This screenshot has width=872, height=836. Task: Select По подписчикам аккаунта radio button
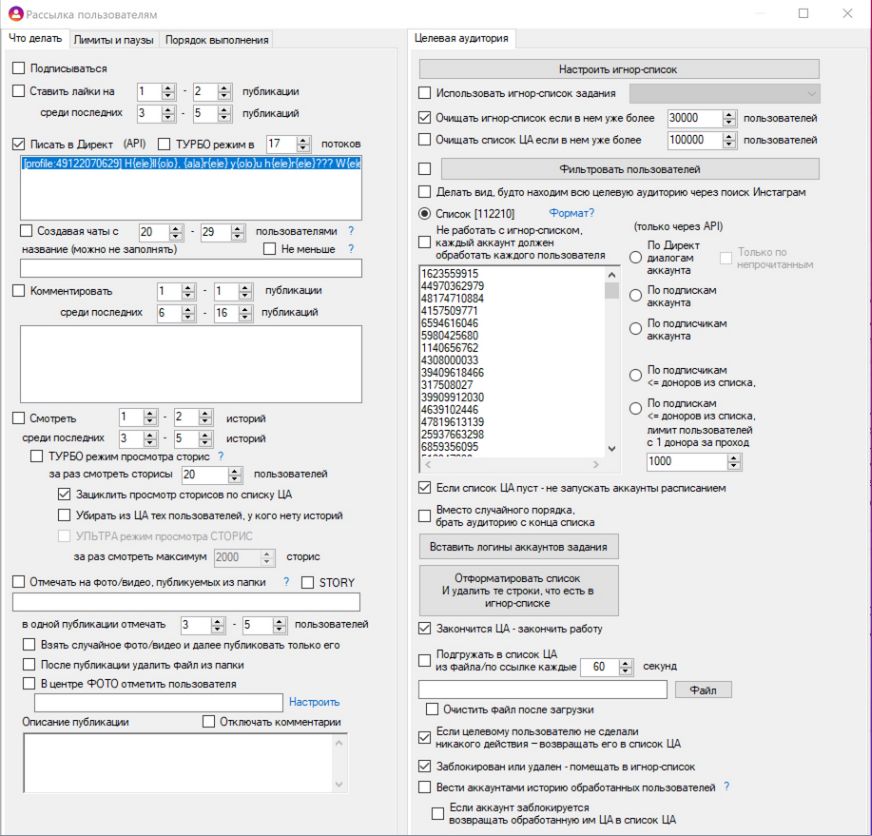coord(635,329)
